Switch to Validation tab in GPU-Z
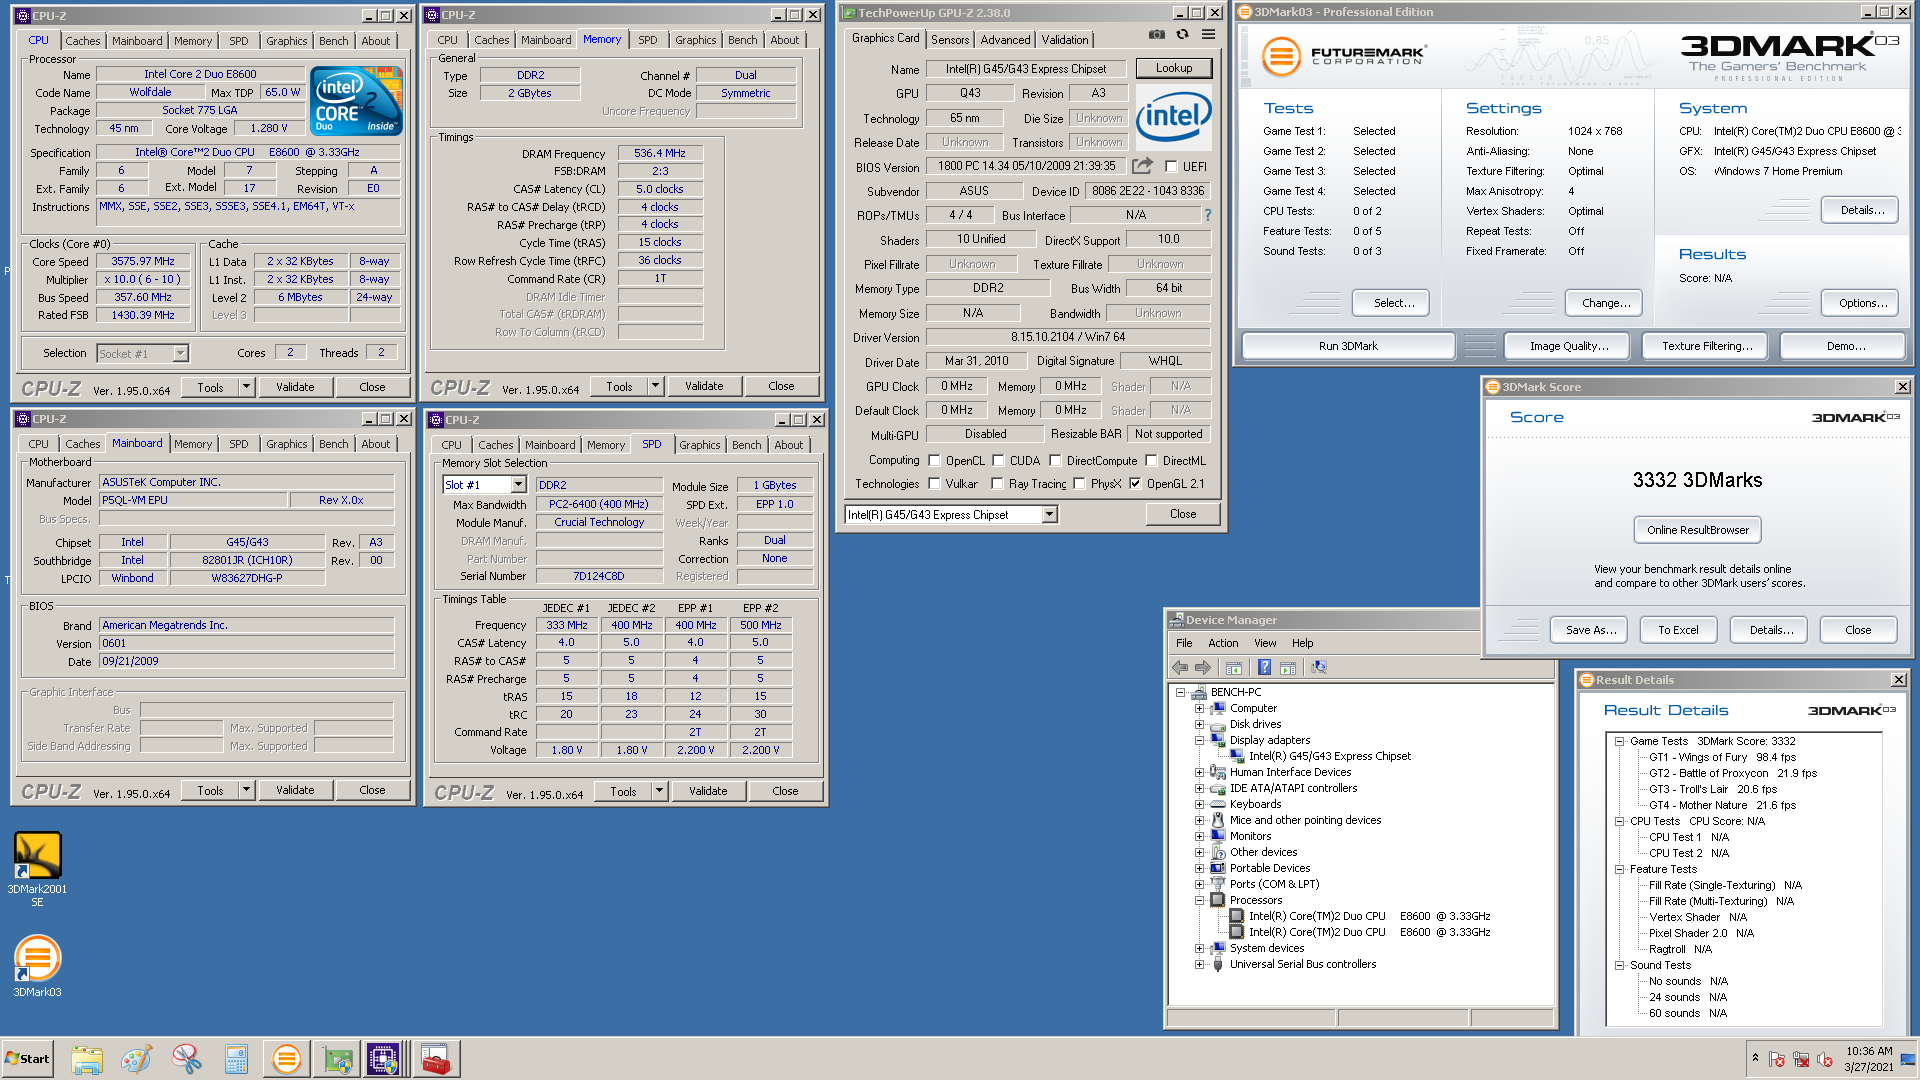Image resolution: width=1920 pixels, height=1080 pixels. coord(1064,40)
